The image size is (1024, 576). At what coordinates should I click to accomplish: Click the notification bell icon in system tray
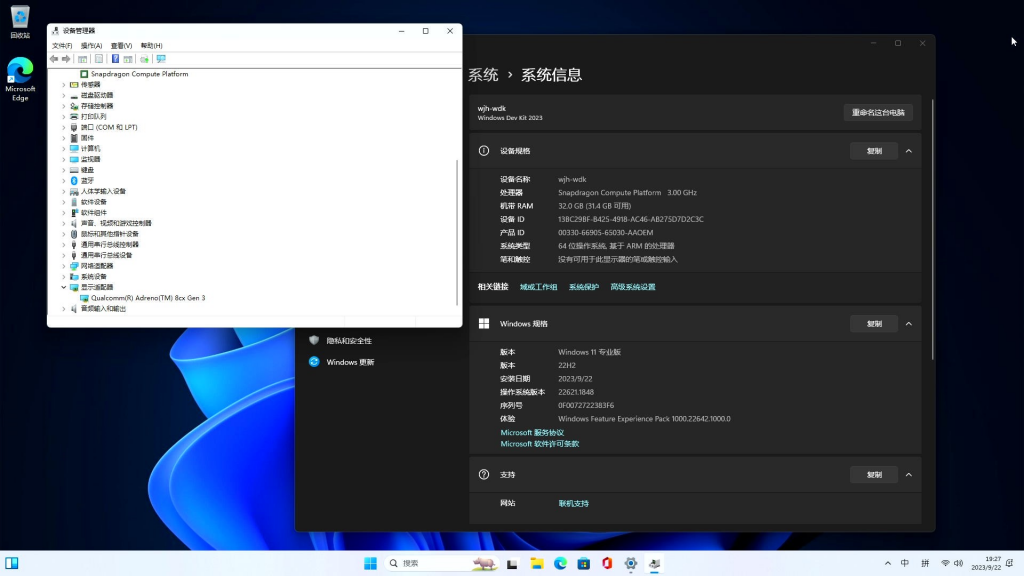1010,563
